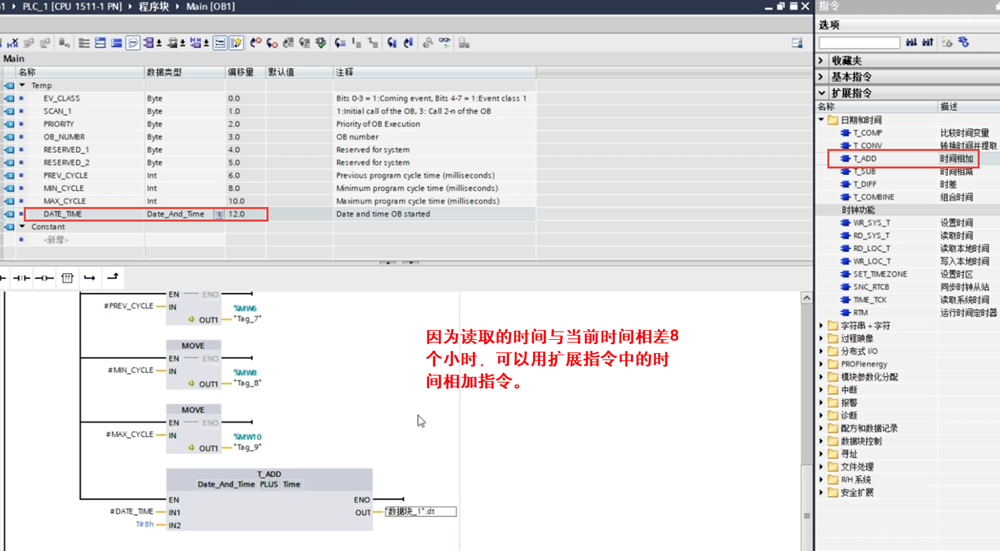
Task: Click the instruction search input field
Action: point(859,42)
